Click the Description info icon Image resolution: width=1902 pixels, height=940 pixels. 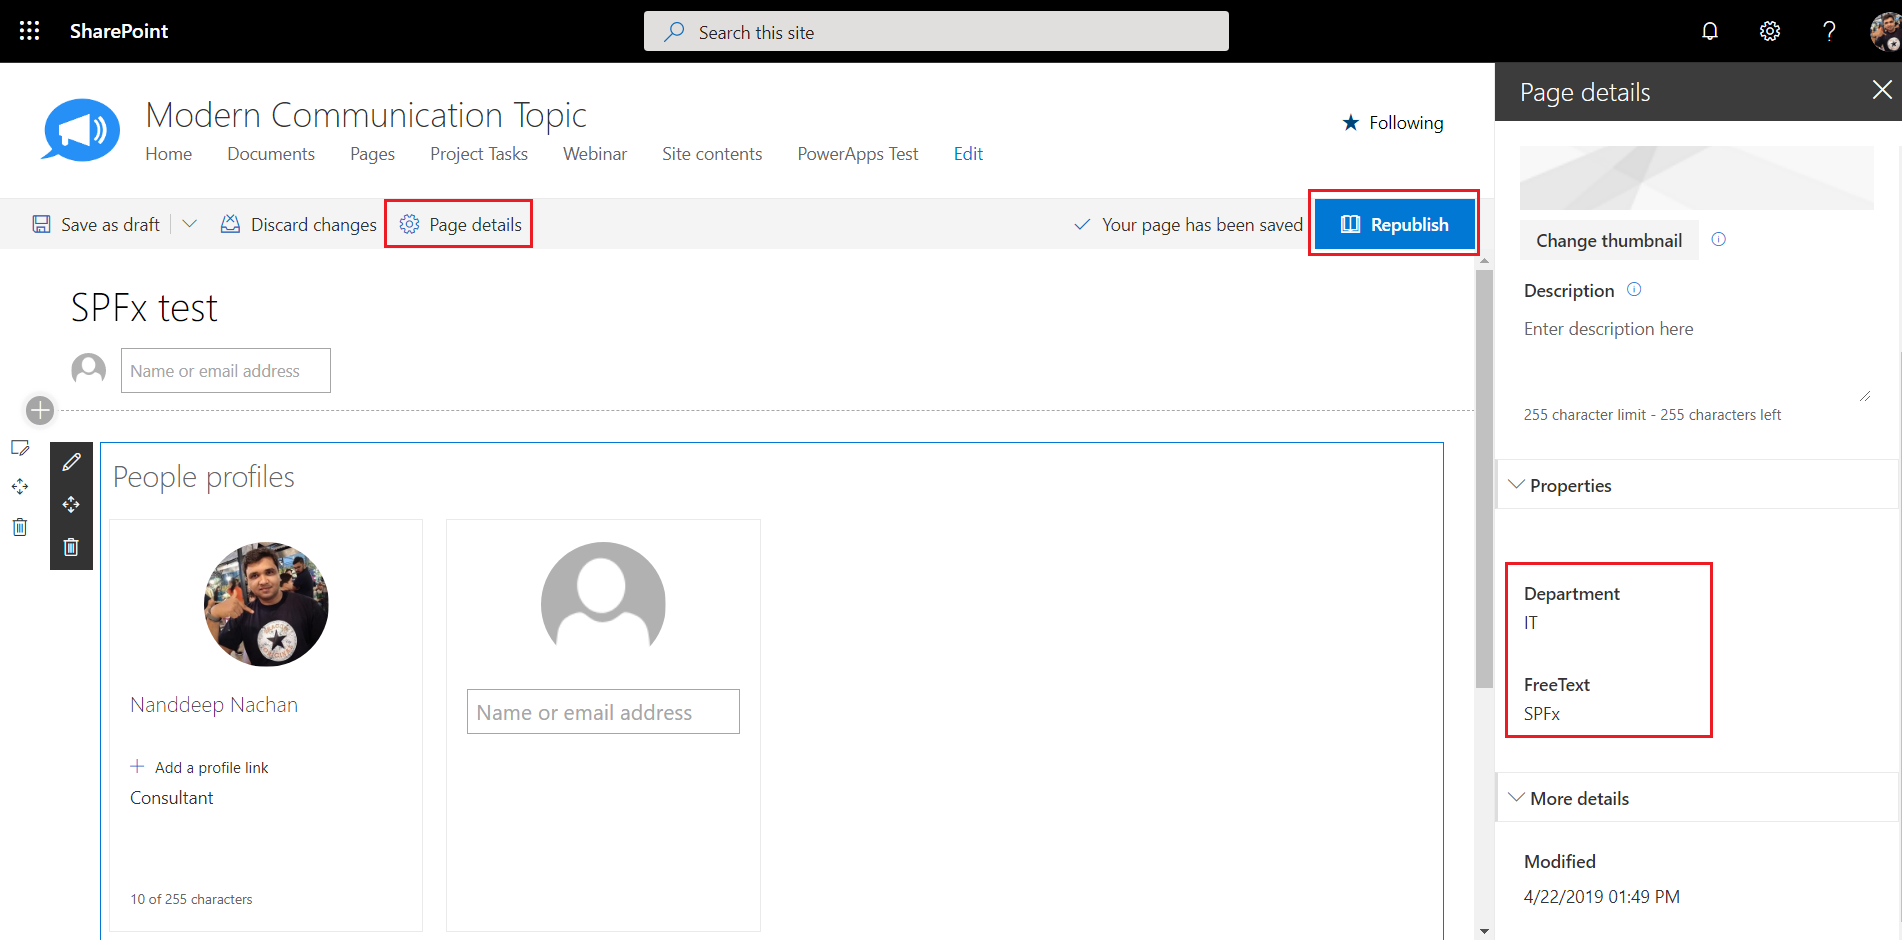tap(1634, 289)
